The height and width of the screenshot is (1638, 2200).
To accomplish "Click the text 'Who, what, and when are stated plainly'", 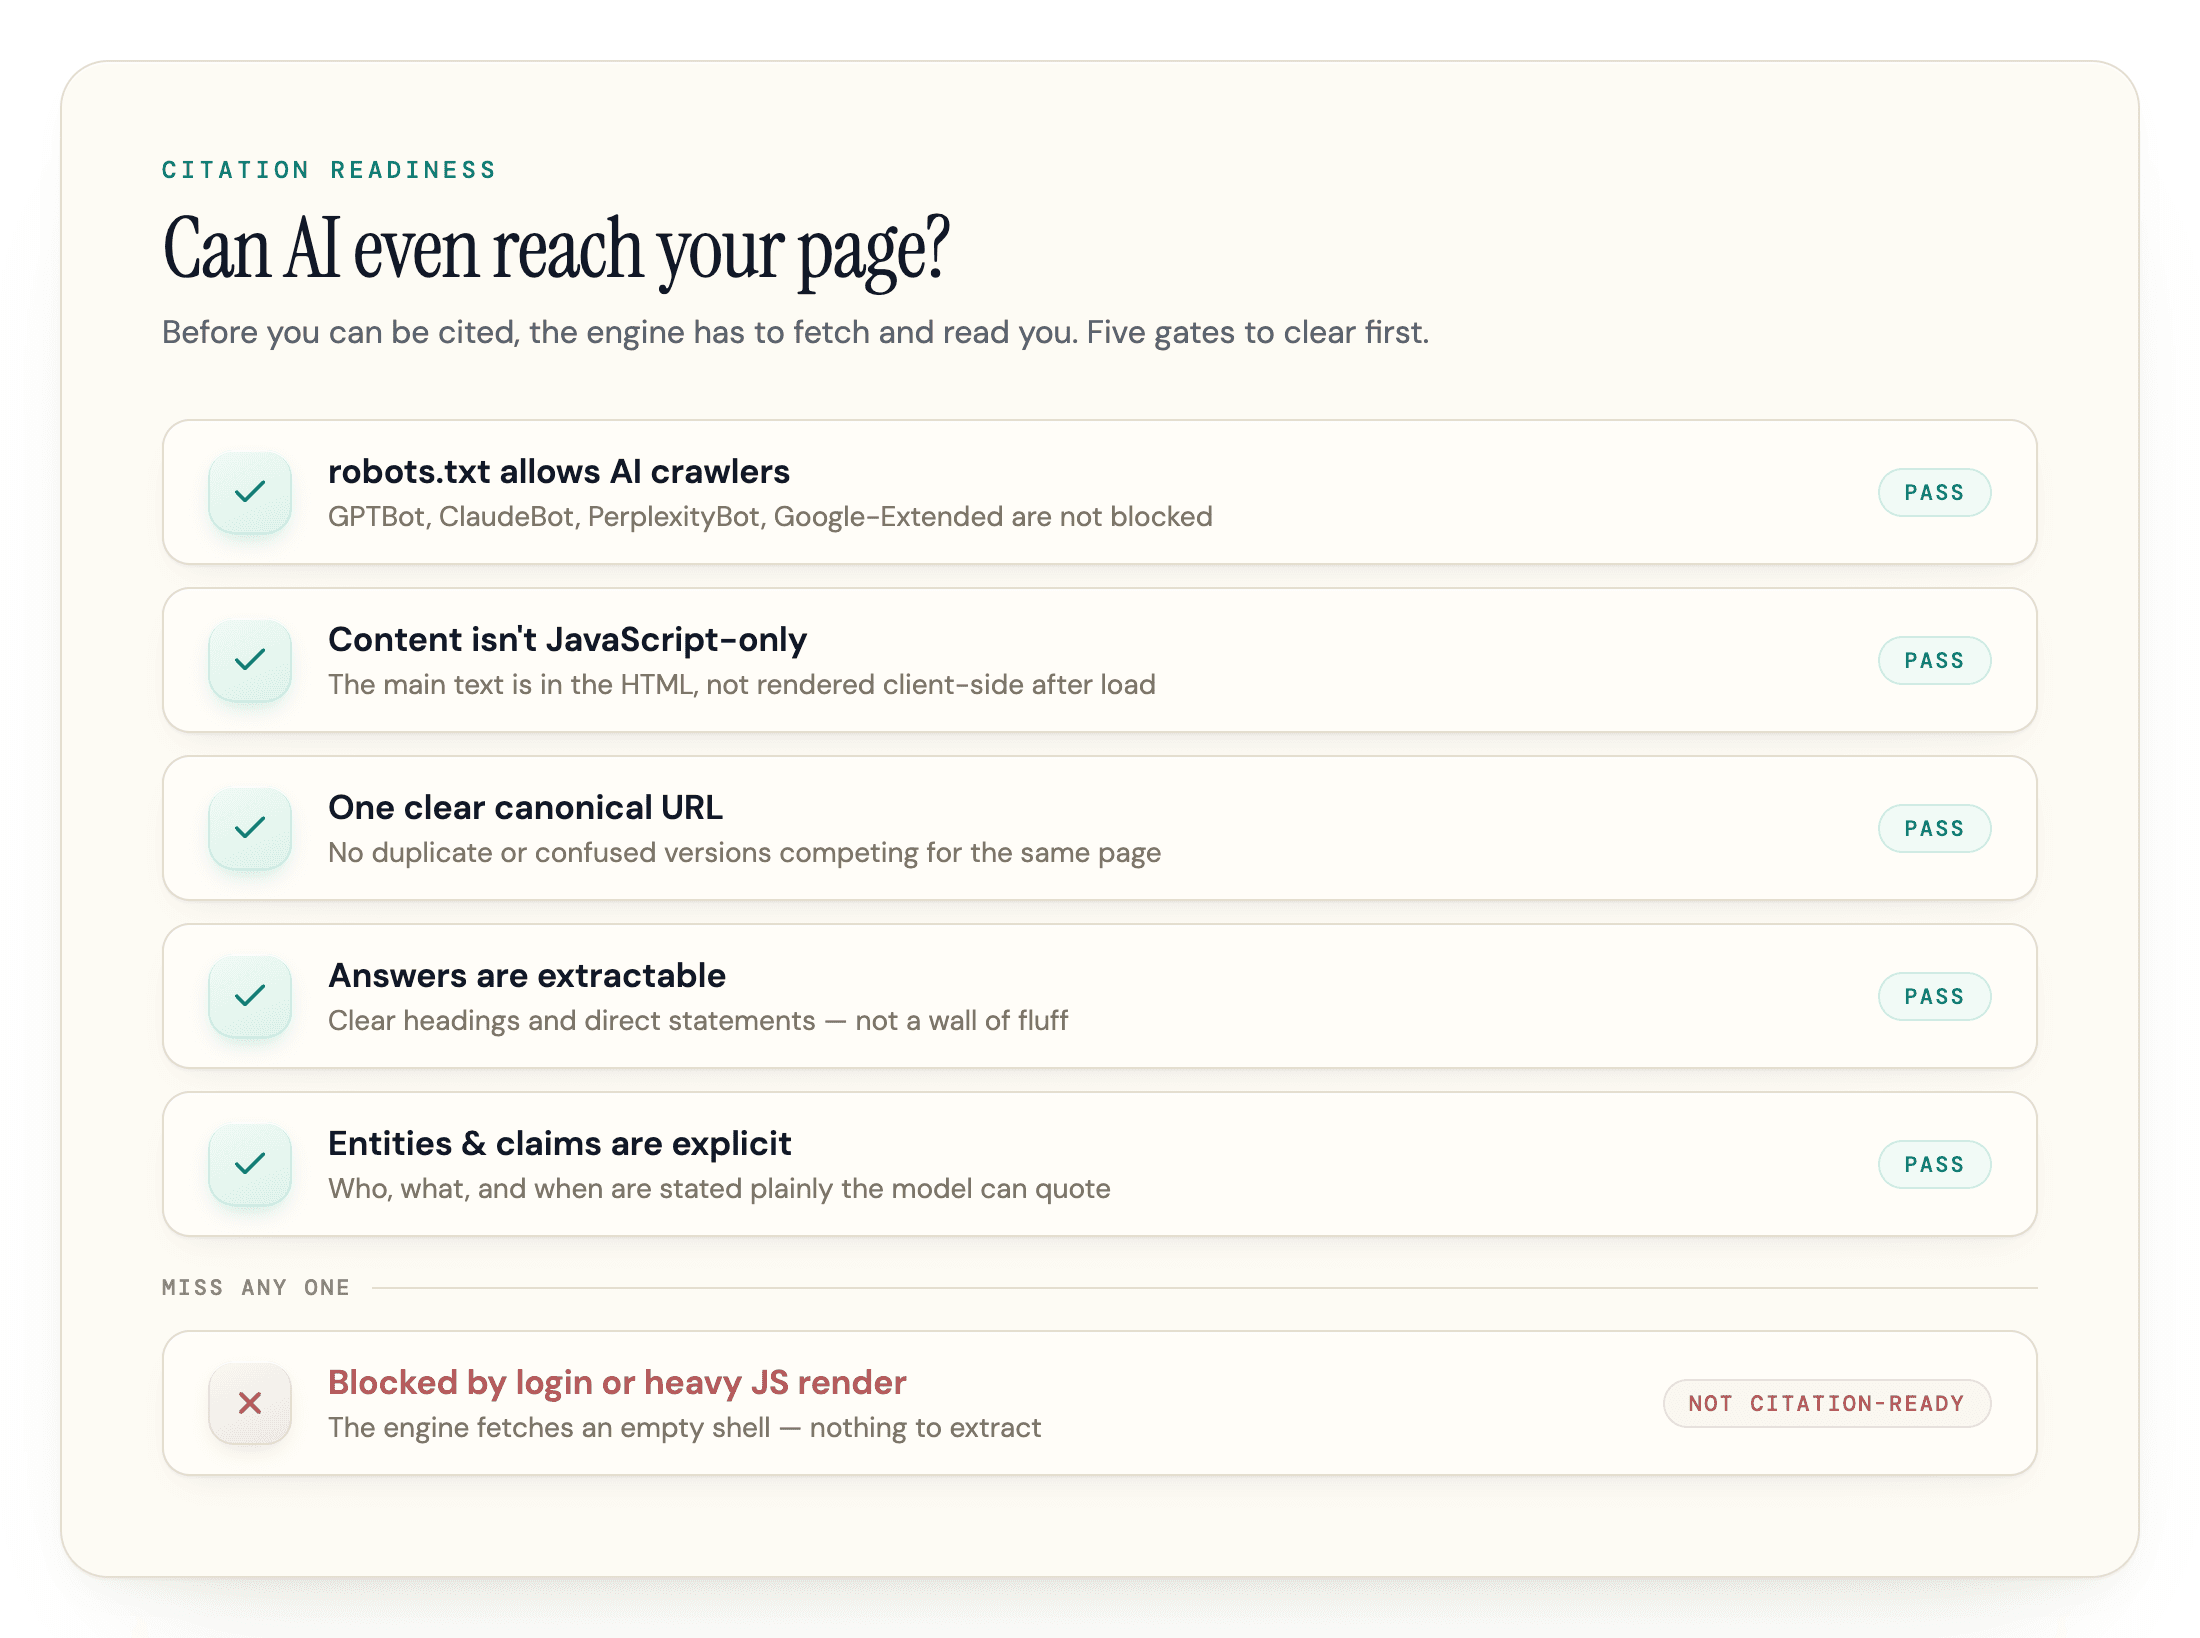I will pyautogui.click(x=581, y=1188).
